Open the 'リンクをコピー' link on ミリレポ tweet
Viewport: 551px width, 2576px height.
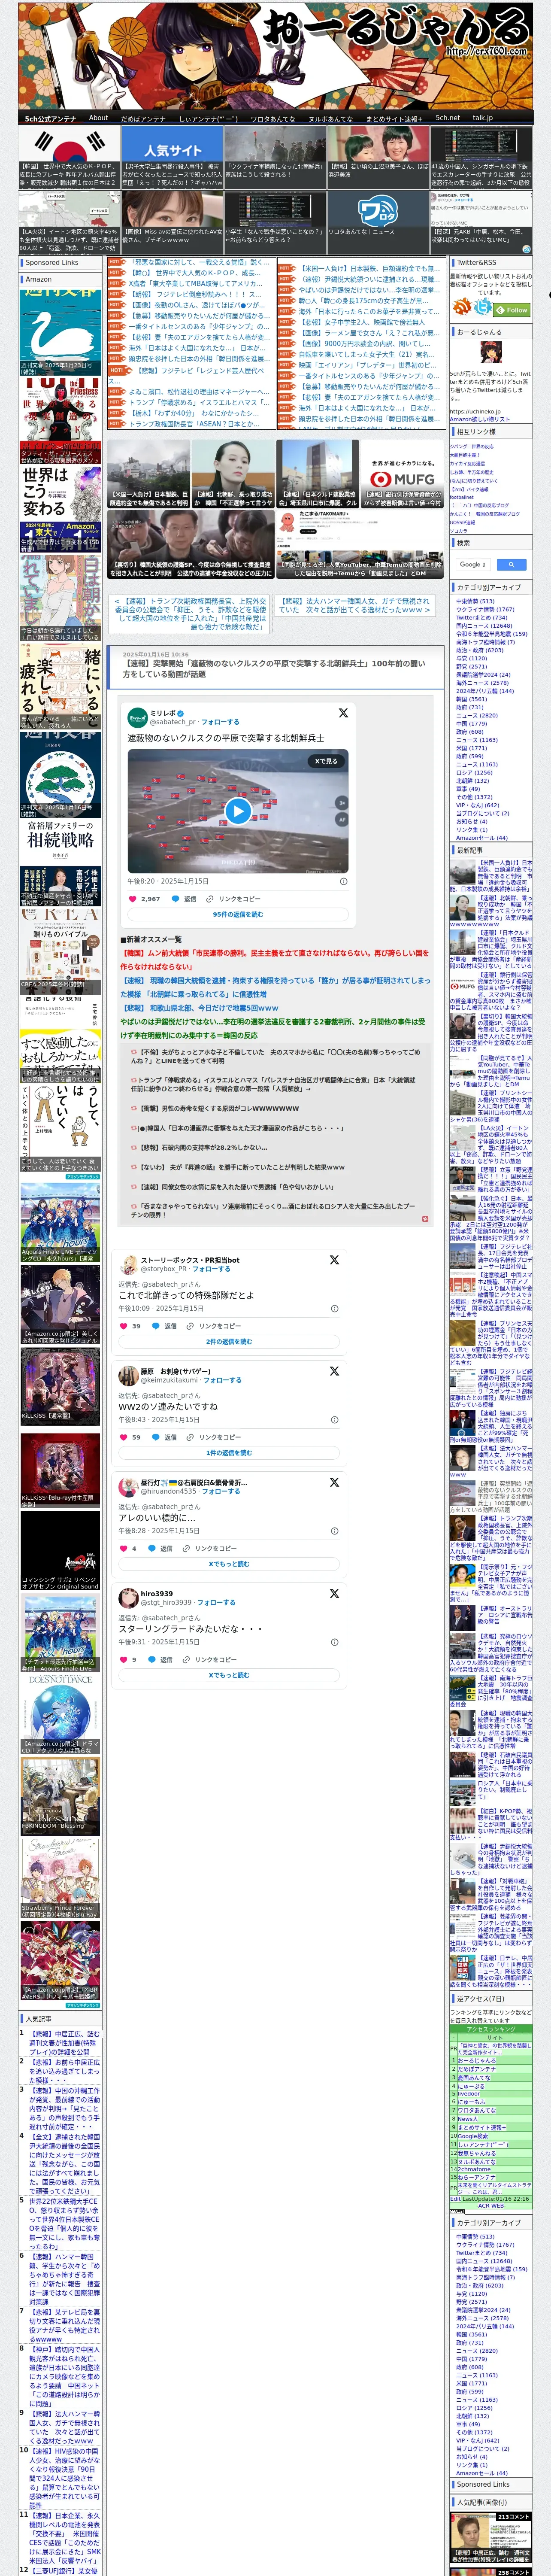point(239,898)
